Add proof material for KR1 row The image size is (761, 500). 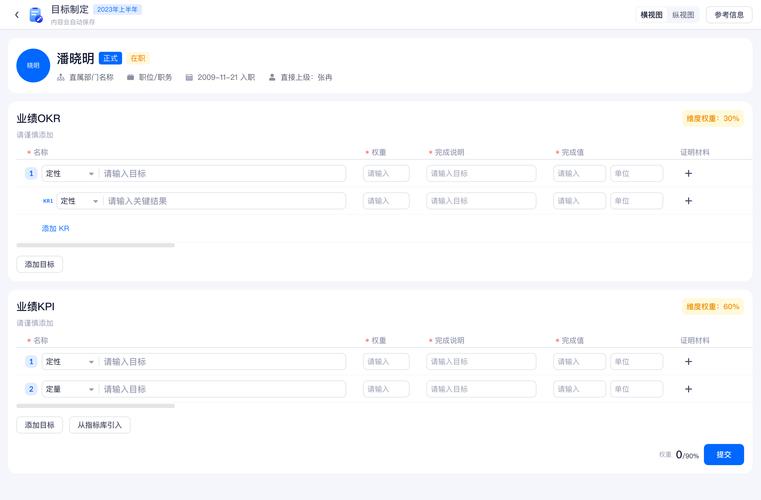[688, 200]
